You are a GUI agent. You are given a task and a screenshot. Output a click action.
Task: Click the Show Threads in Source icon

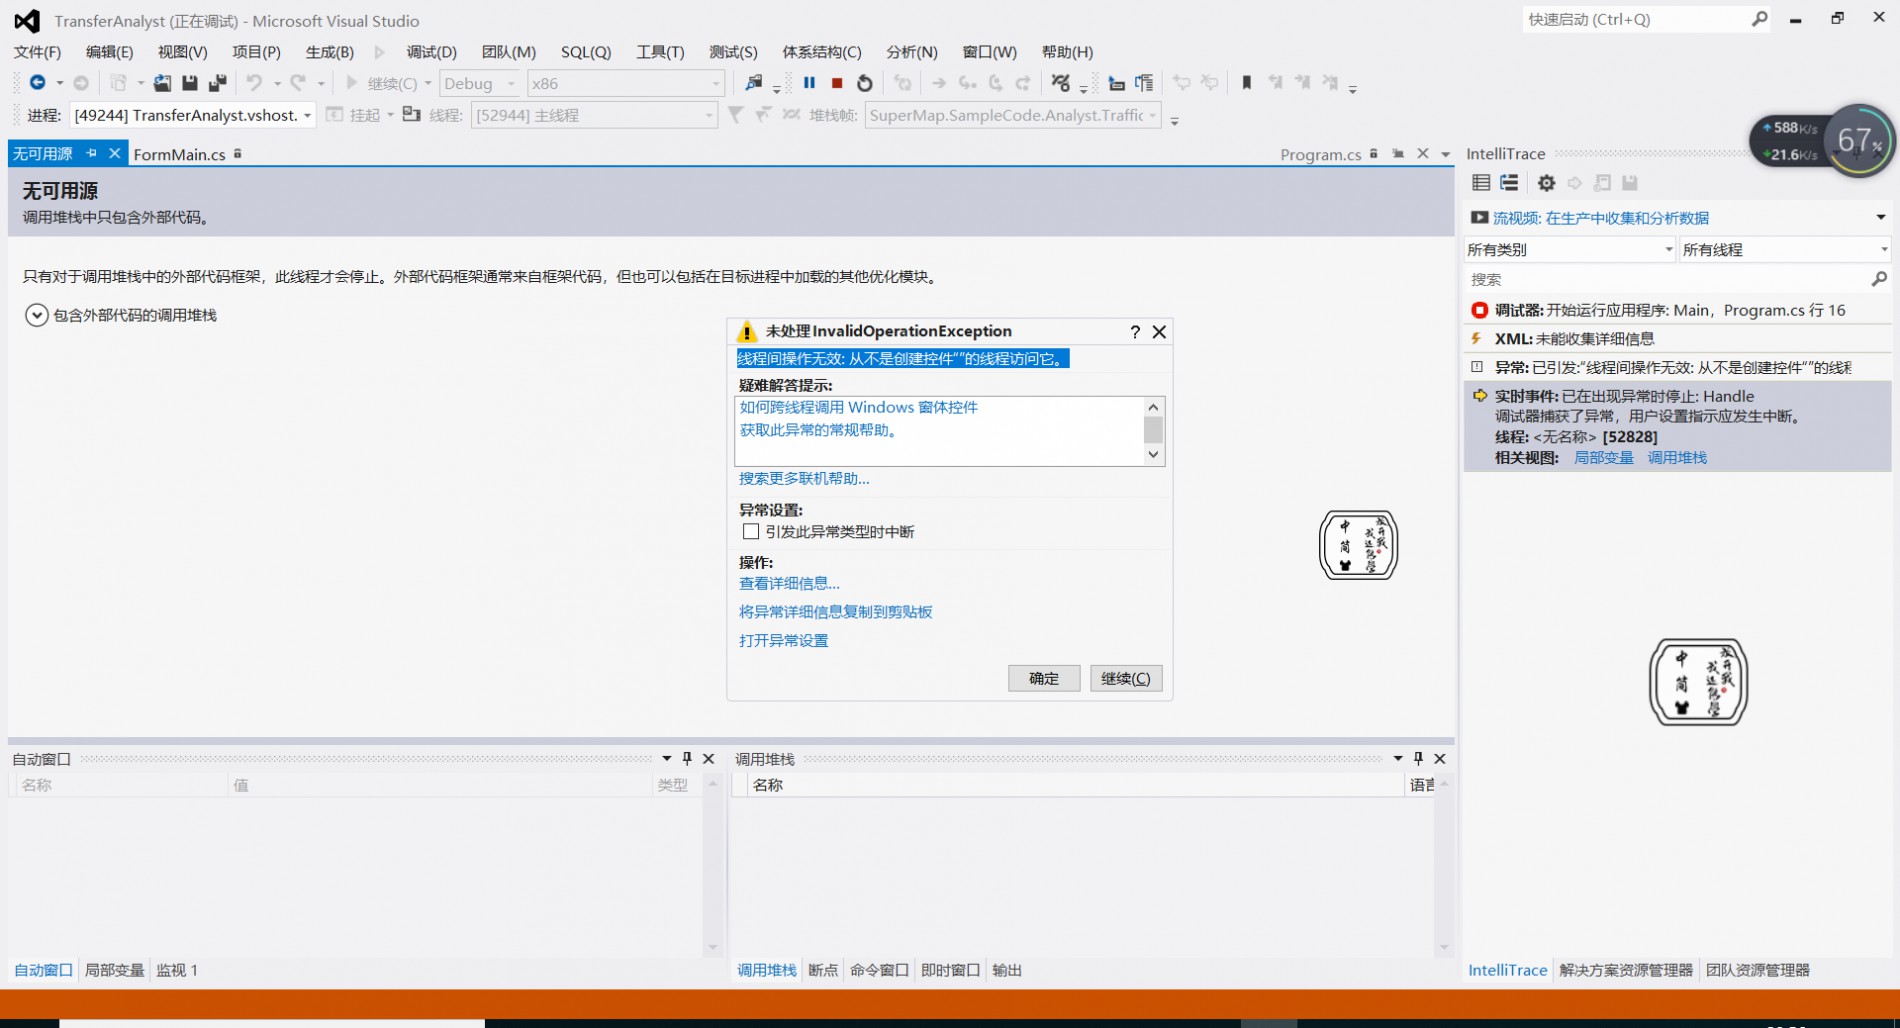tap(791, 115)
